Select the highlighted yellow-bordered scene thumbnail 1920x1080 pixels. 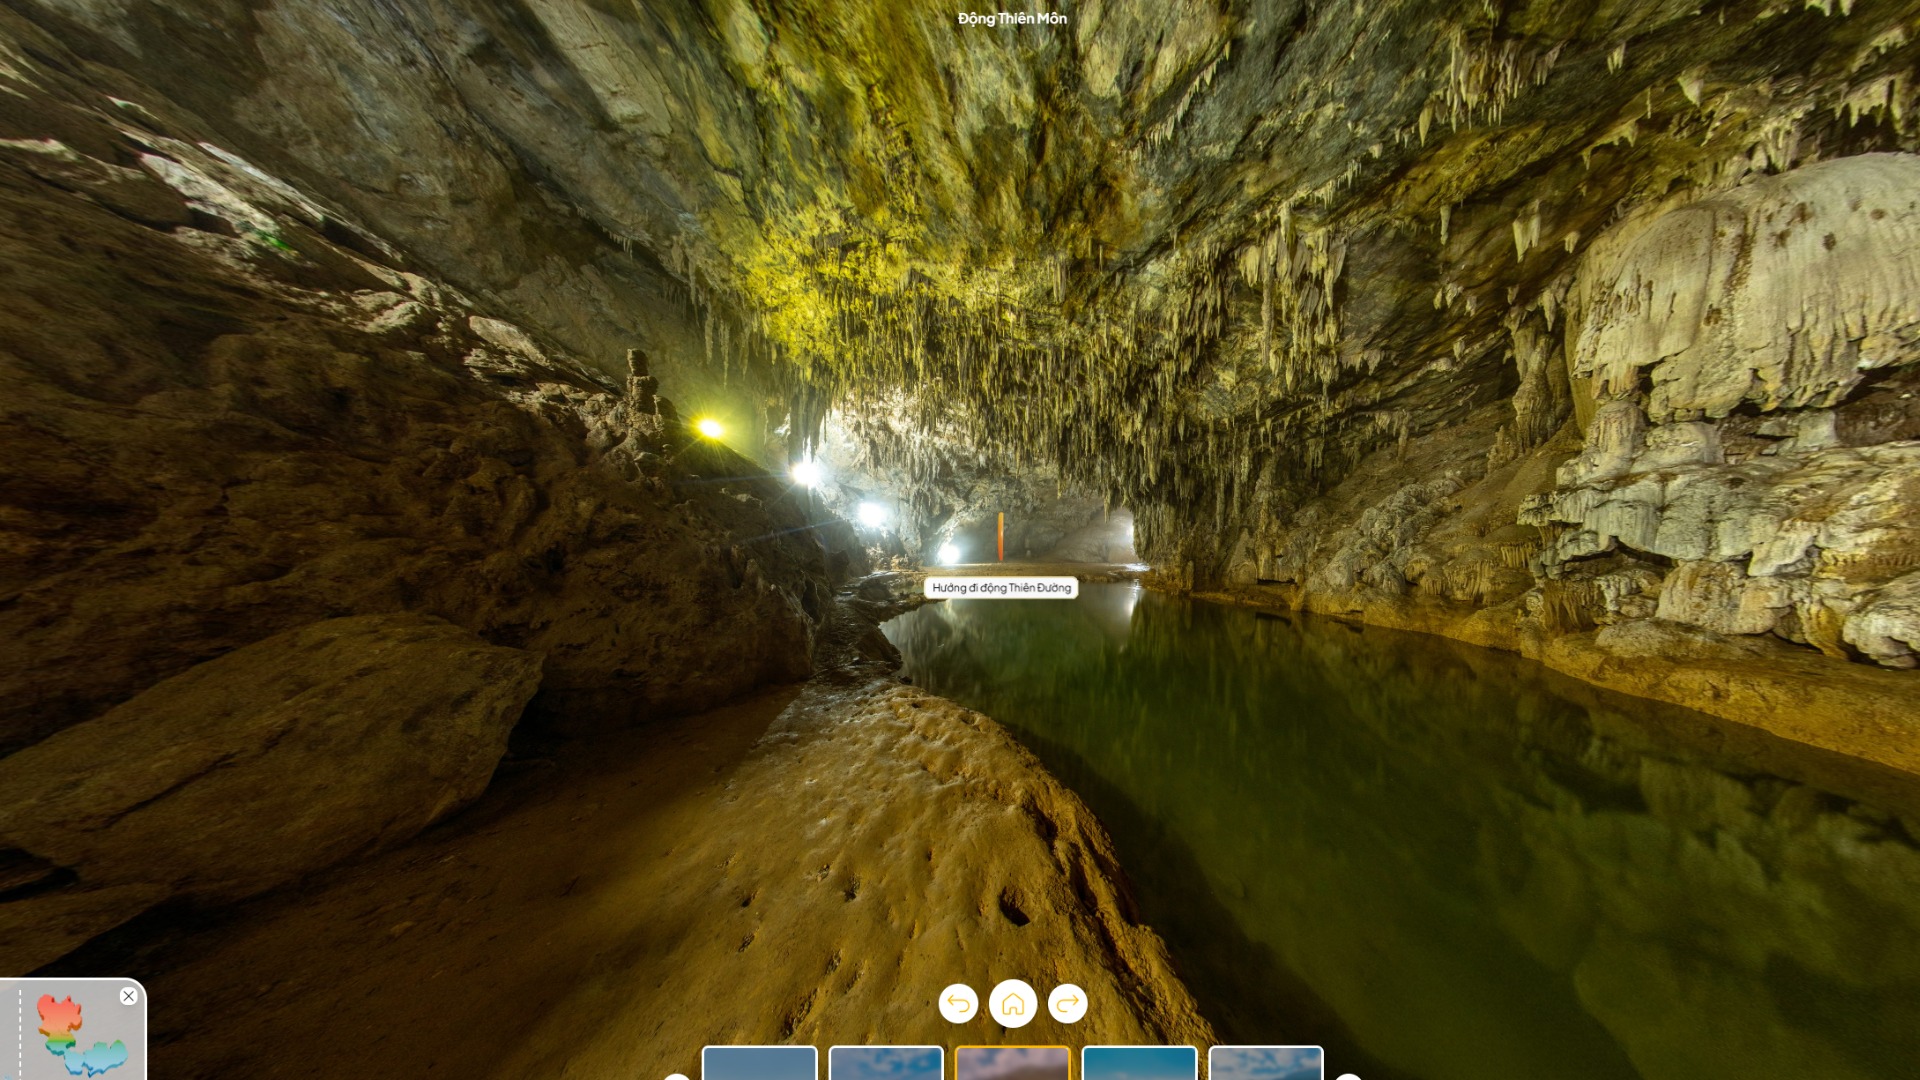1013,1063
